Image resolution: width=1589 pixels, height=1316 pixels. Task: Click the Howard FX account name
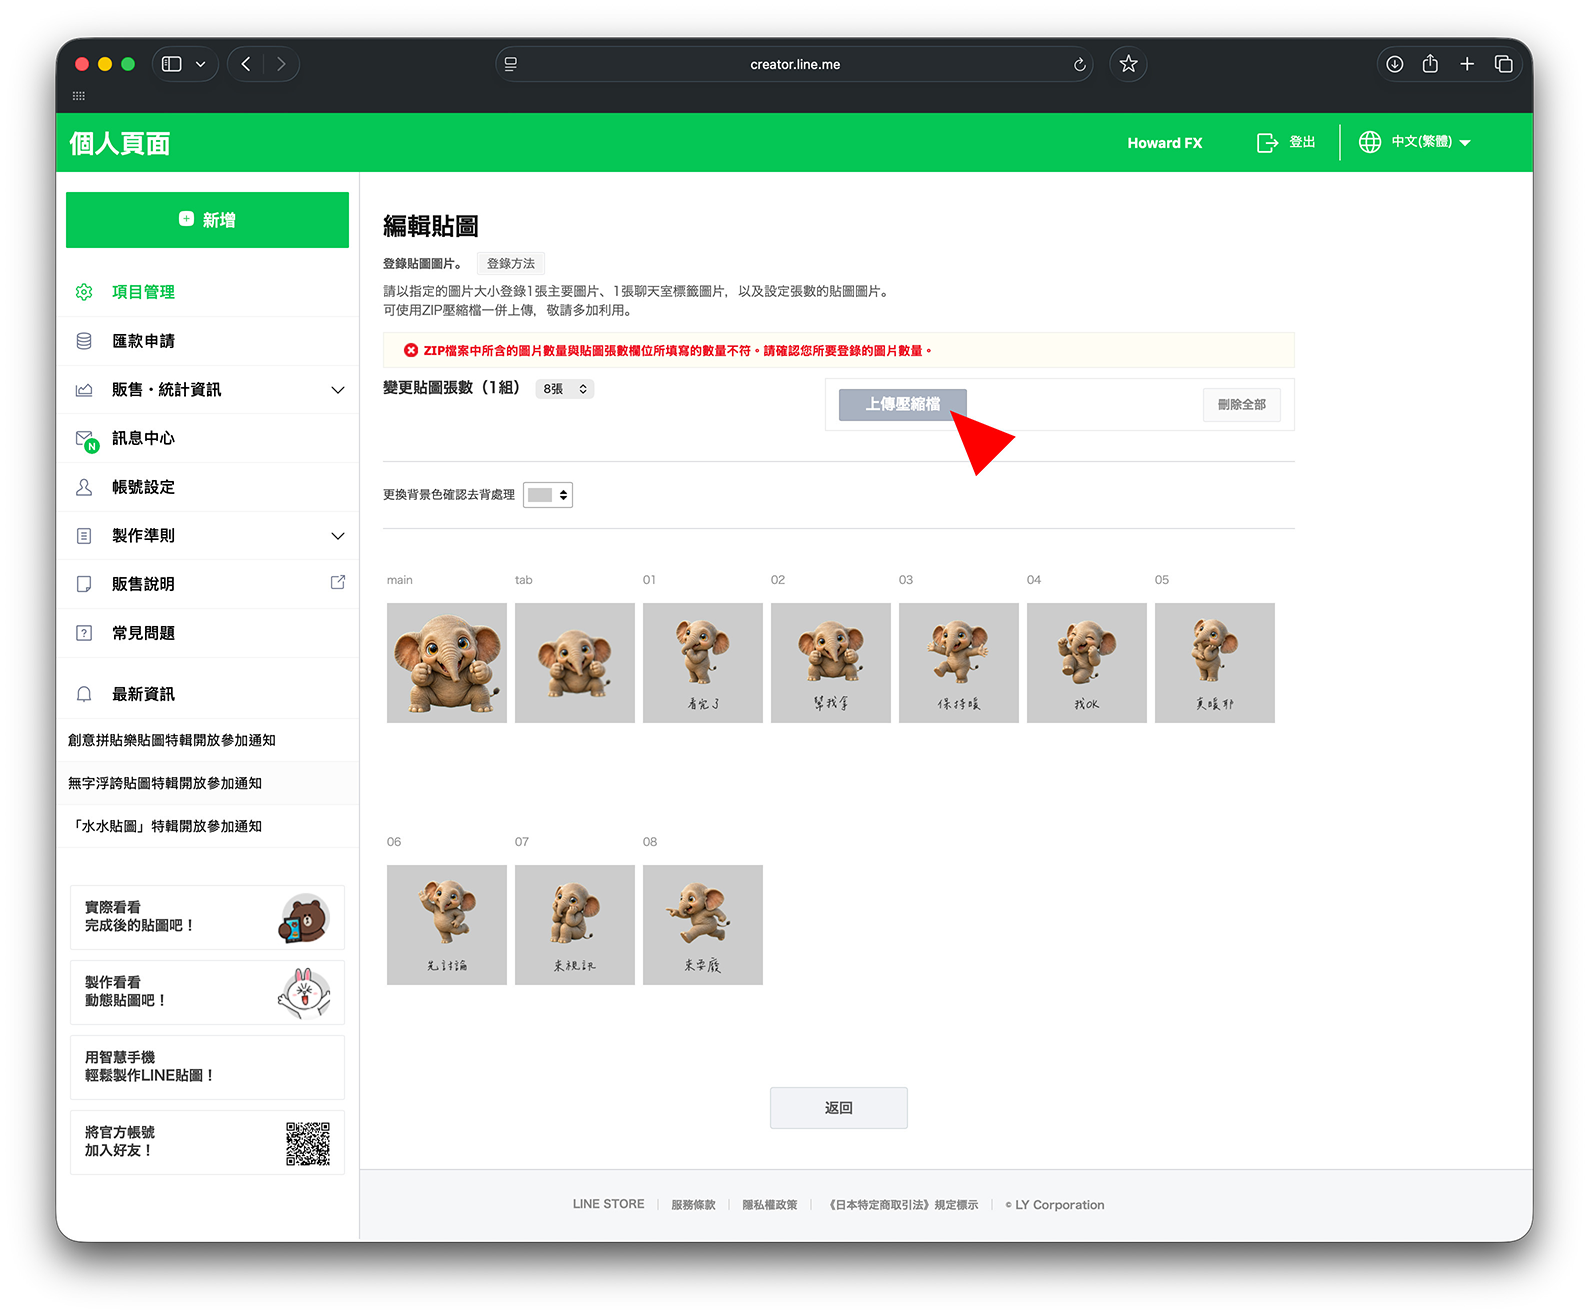pos(1164,143)
